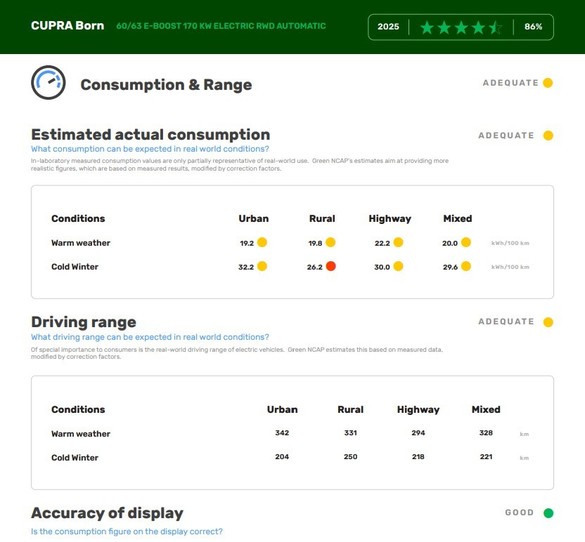Screen dimensions: 585x542
Task: Click the Mixed column header in consumption table
Action: pos(457,219)
